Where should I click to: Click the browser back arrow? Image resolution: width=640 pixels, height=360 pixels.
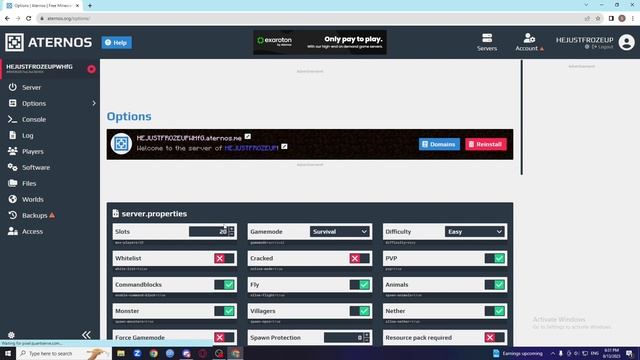(x=7, y=18)
